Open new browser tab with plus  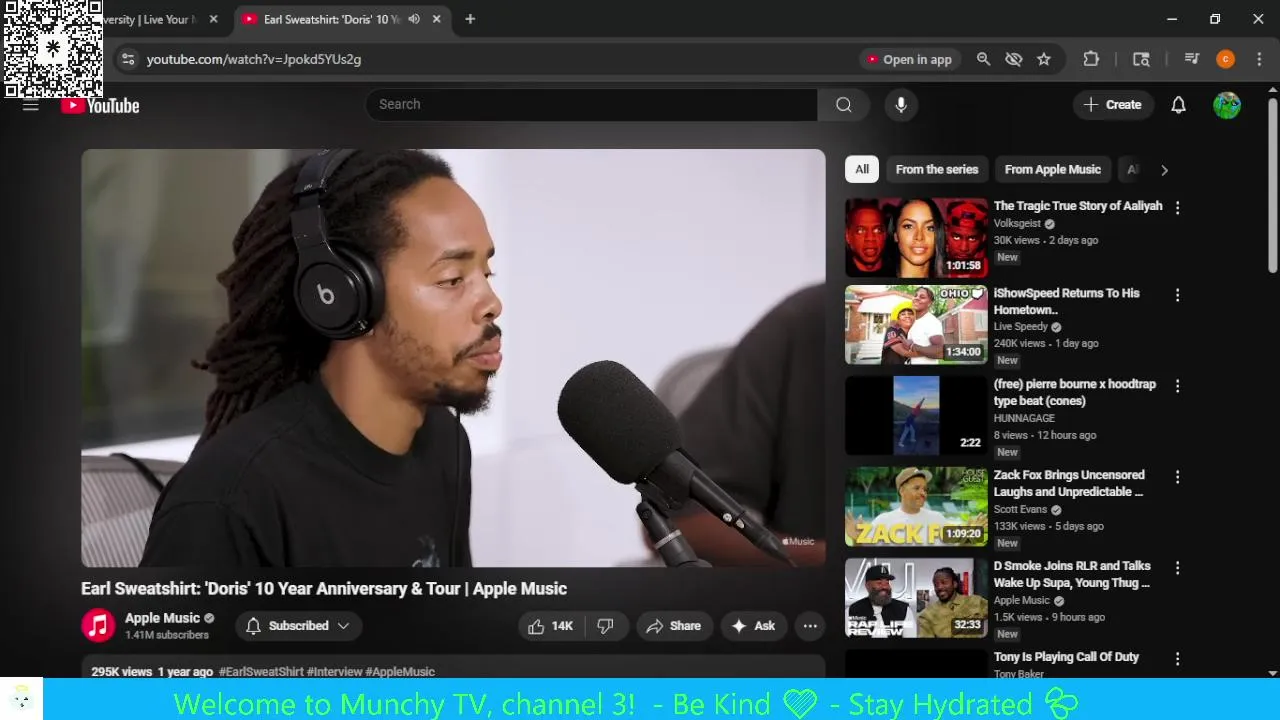click(x=470, y=19)
